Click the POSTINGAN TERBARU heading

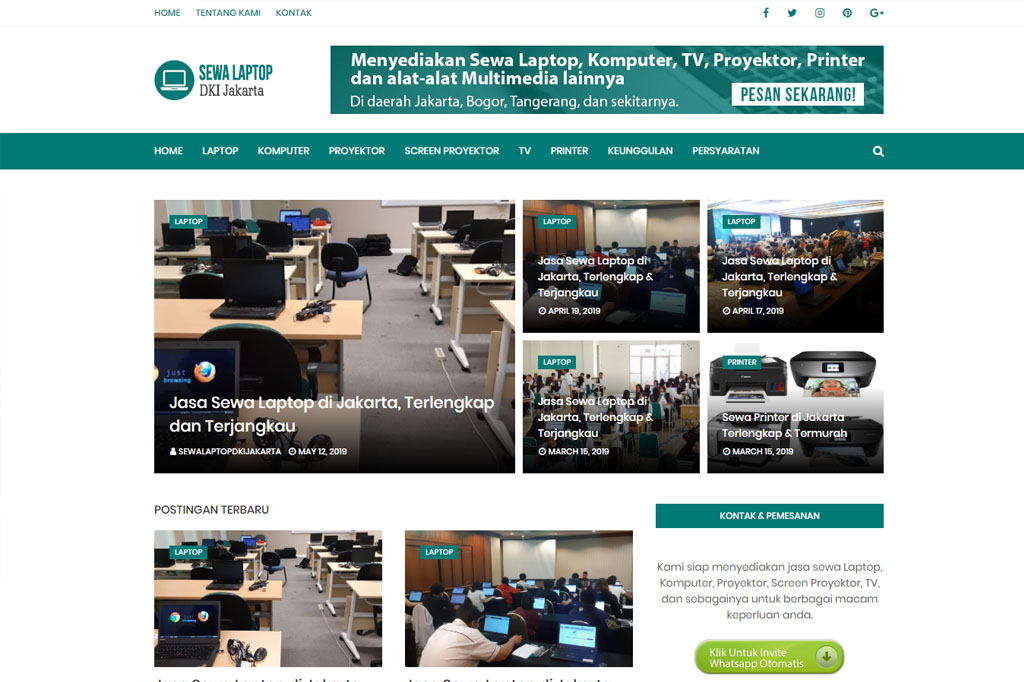coord(212,510)
